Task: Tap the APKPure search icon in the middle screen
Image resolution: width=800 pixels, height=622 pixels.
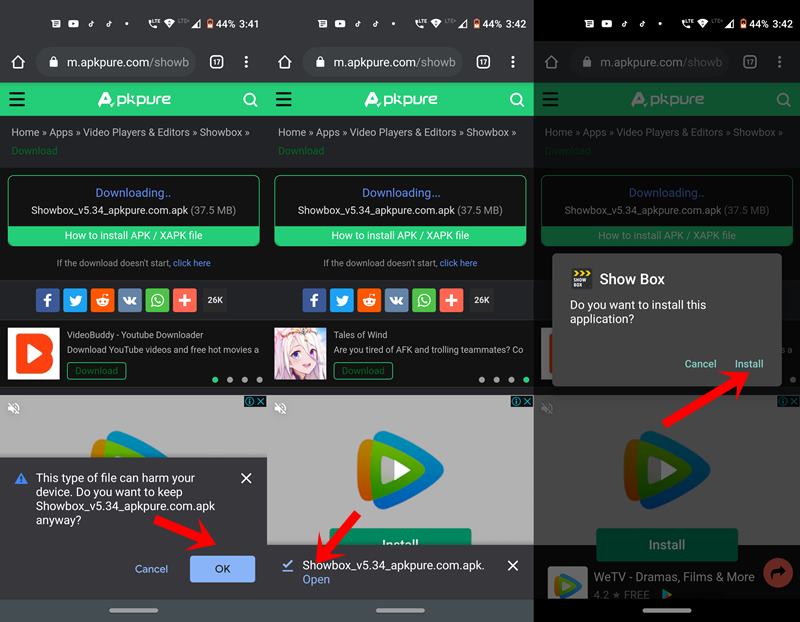Action: click(517, 99)
